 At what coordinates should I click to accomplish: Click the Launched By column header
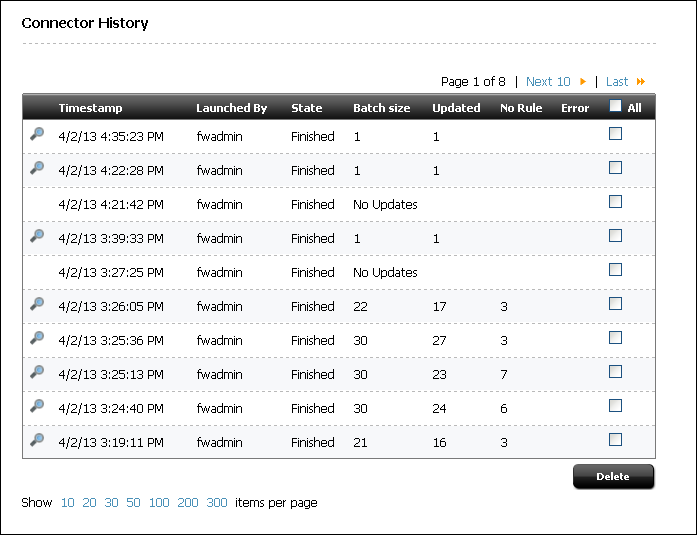[232, 108]
